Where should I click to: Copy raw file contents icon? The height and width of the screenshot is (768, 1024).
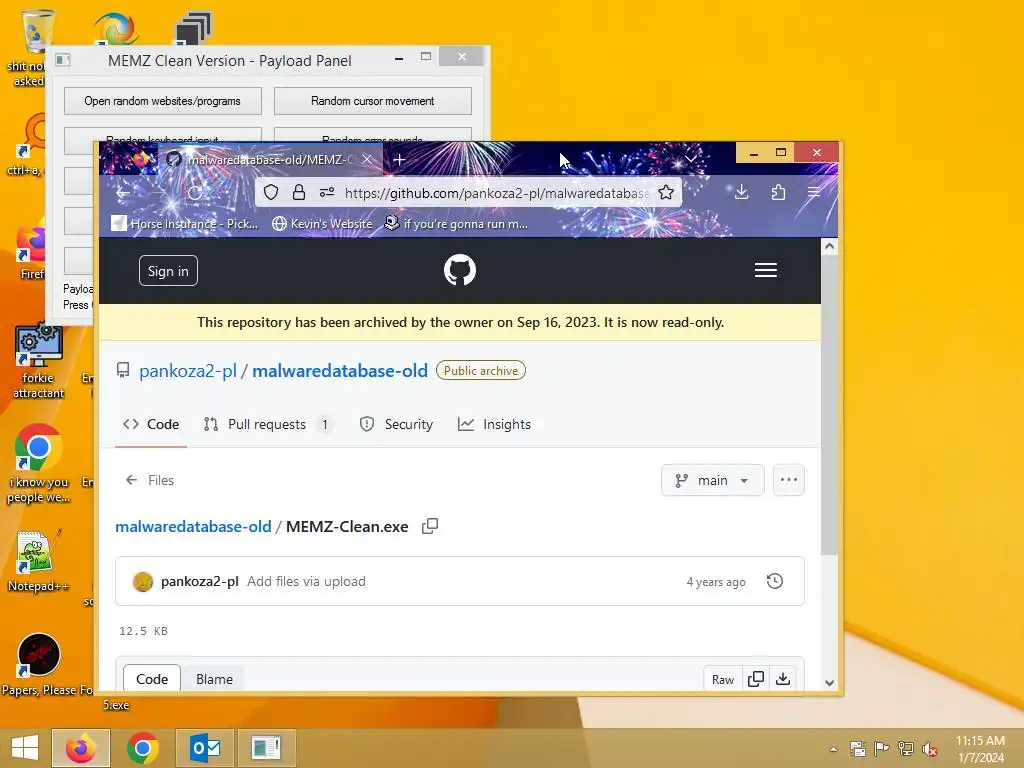pos(756,679)
